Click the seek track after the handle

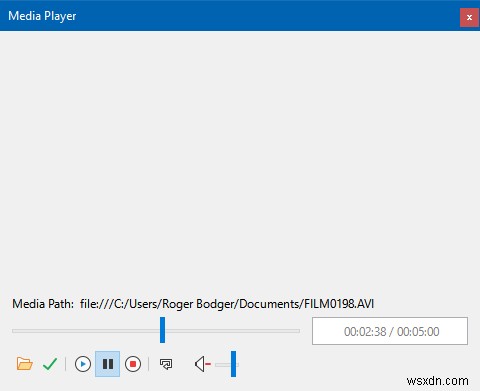point(232,331)
